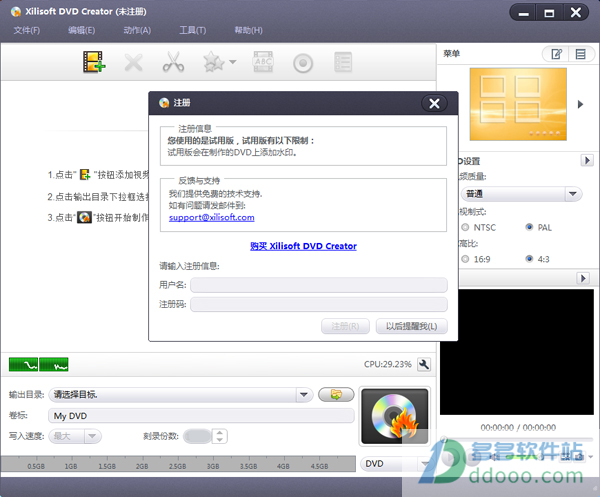Click the second green CPU graph
The width and height of the screenshot is (600, 497).
54,365
